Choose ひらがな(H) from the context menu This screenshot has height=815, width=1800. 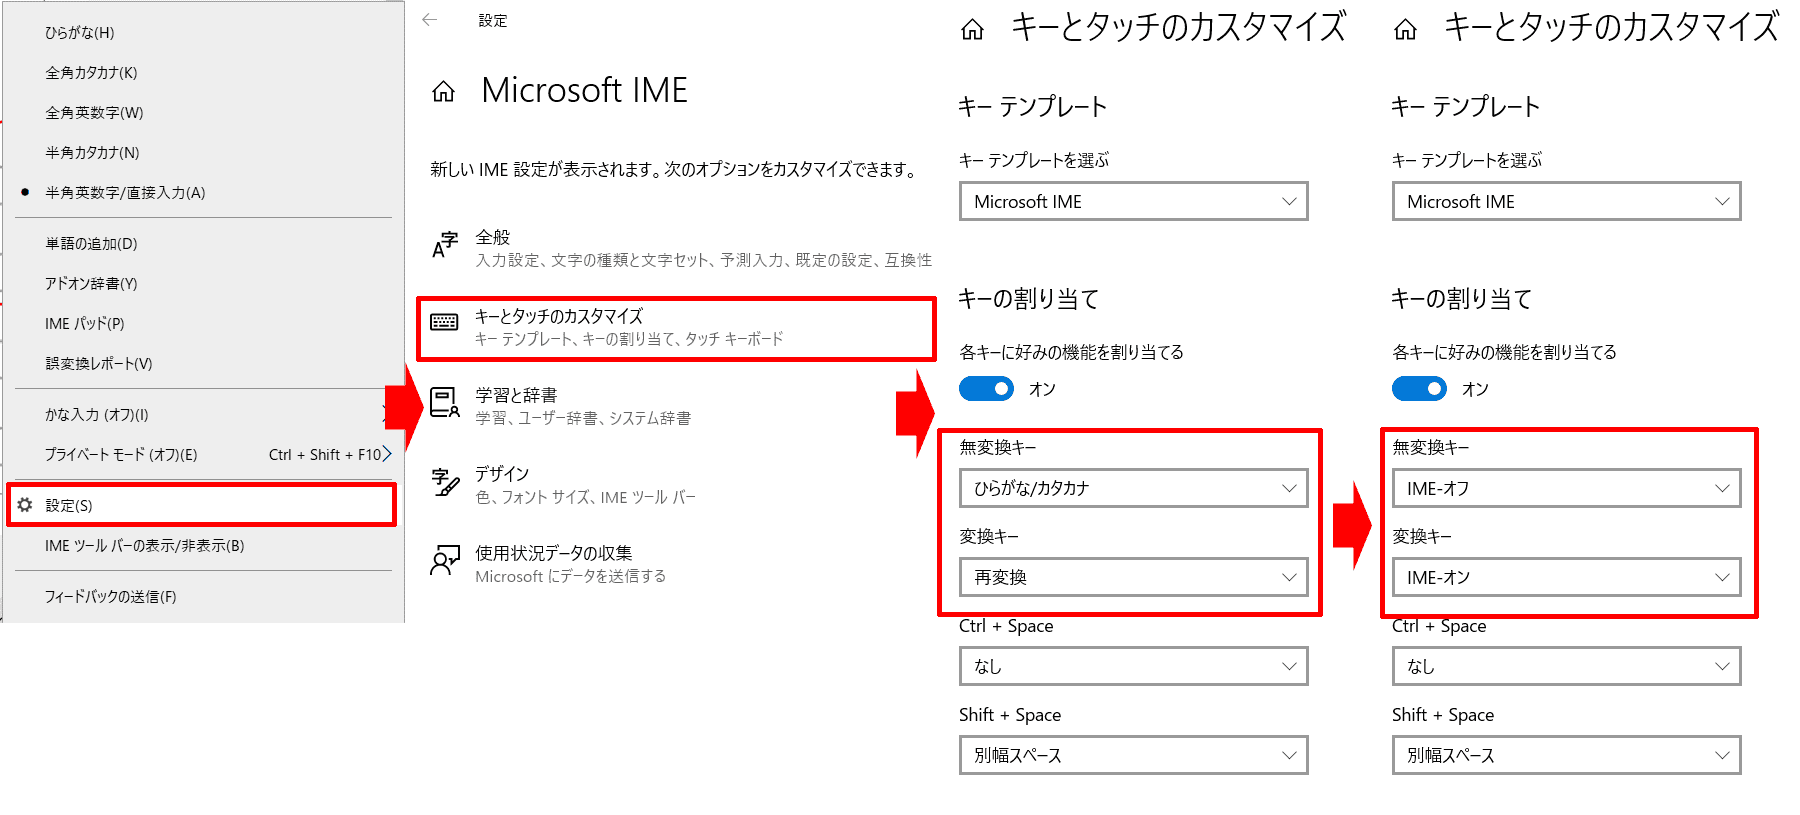point(80,33)
